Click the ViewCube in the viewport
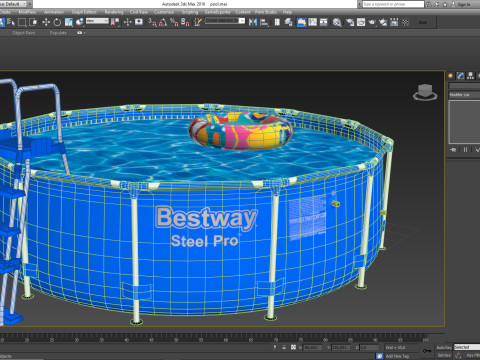Image resolution: width=480 pixels, height=360 pixels. 425,92
